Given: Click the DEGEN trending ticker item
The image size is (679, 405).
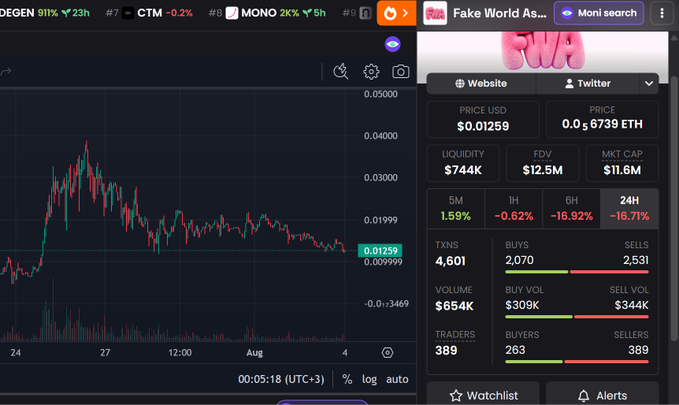Looking at the screenshot, I should point(45,13).
